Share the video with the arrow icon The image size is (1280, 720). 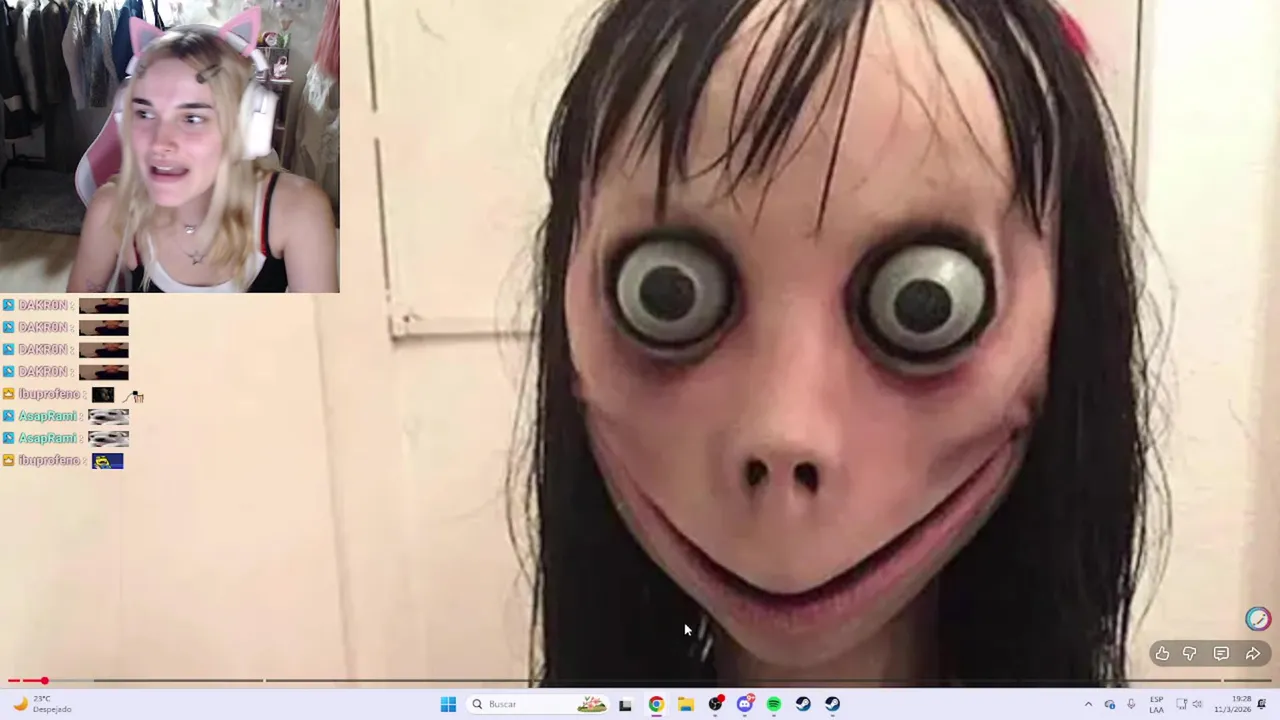point(1253,654)
